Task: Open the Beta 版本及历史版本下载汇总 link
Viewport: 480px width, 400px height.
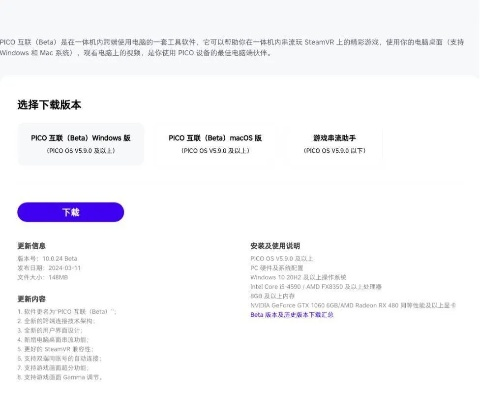Action: (x=292, y=315)
